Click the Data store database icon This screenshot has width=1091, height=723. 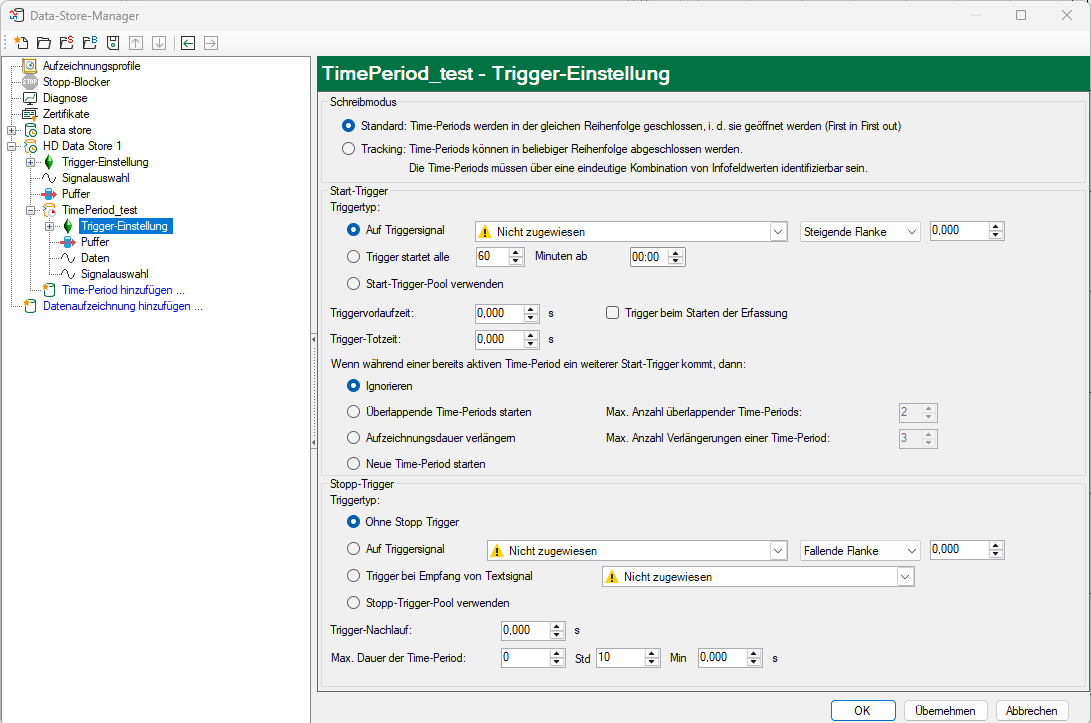(31, 130)
